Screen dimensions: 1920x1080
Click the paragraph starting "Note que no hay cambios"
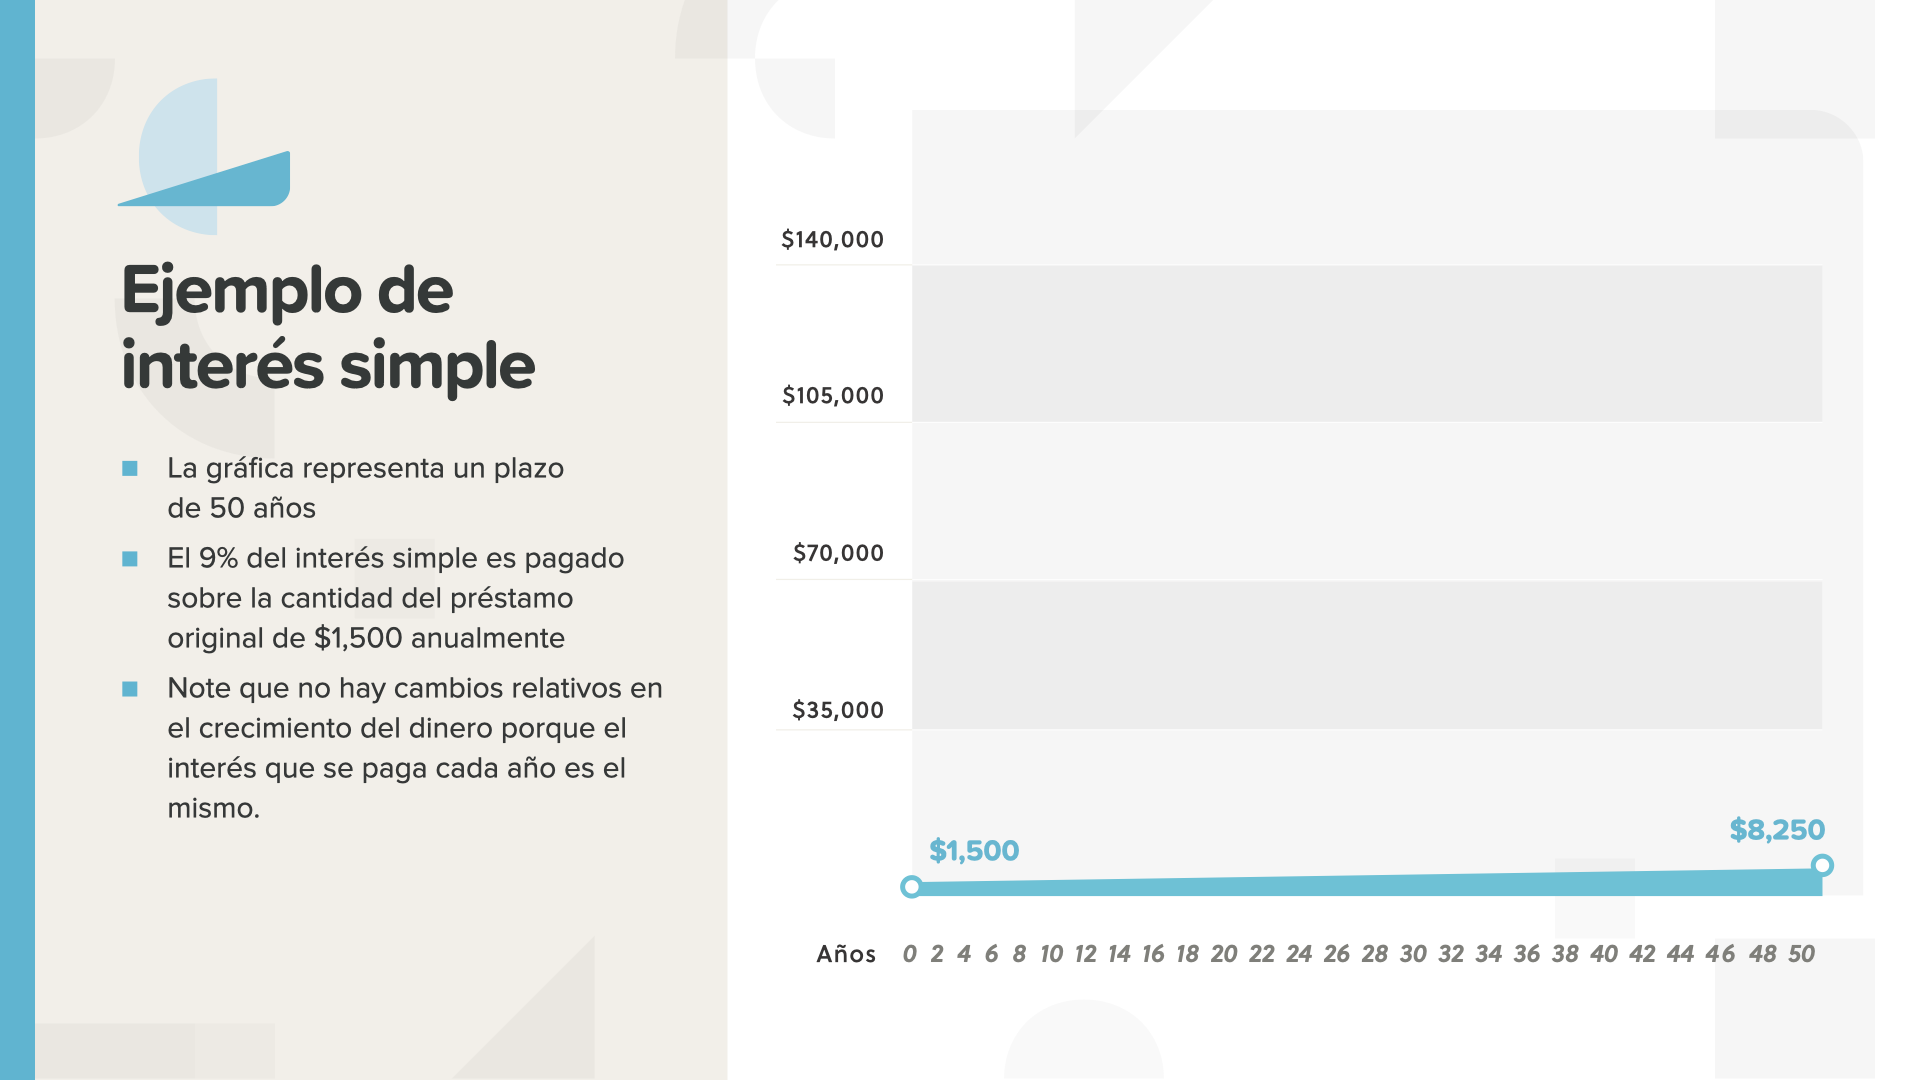coord(414,748)
